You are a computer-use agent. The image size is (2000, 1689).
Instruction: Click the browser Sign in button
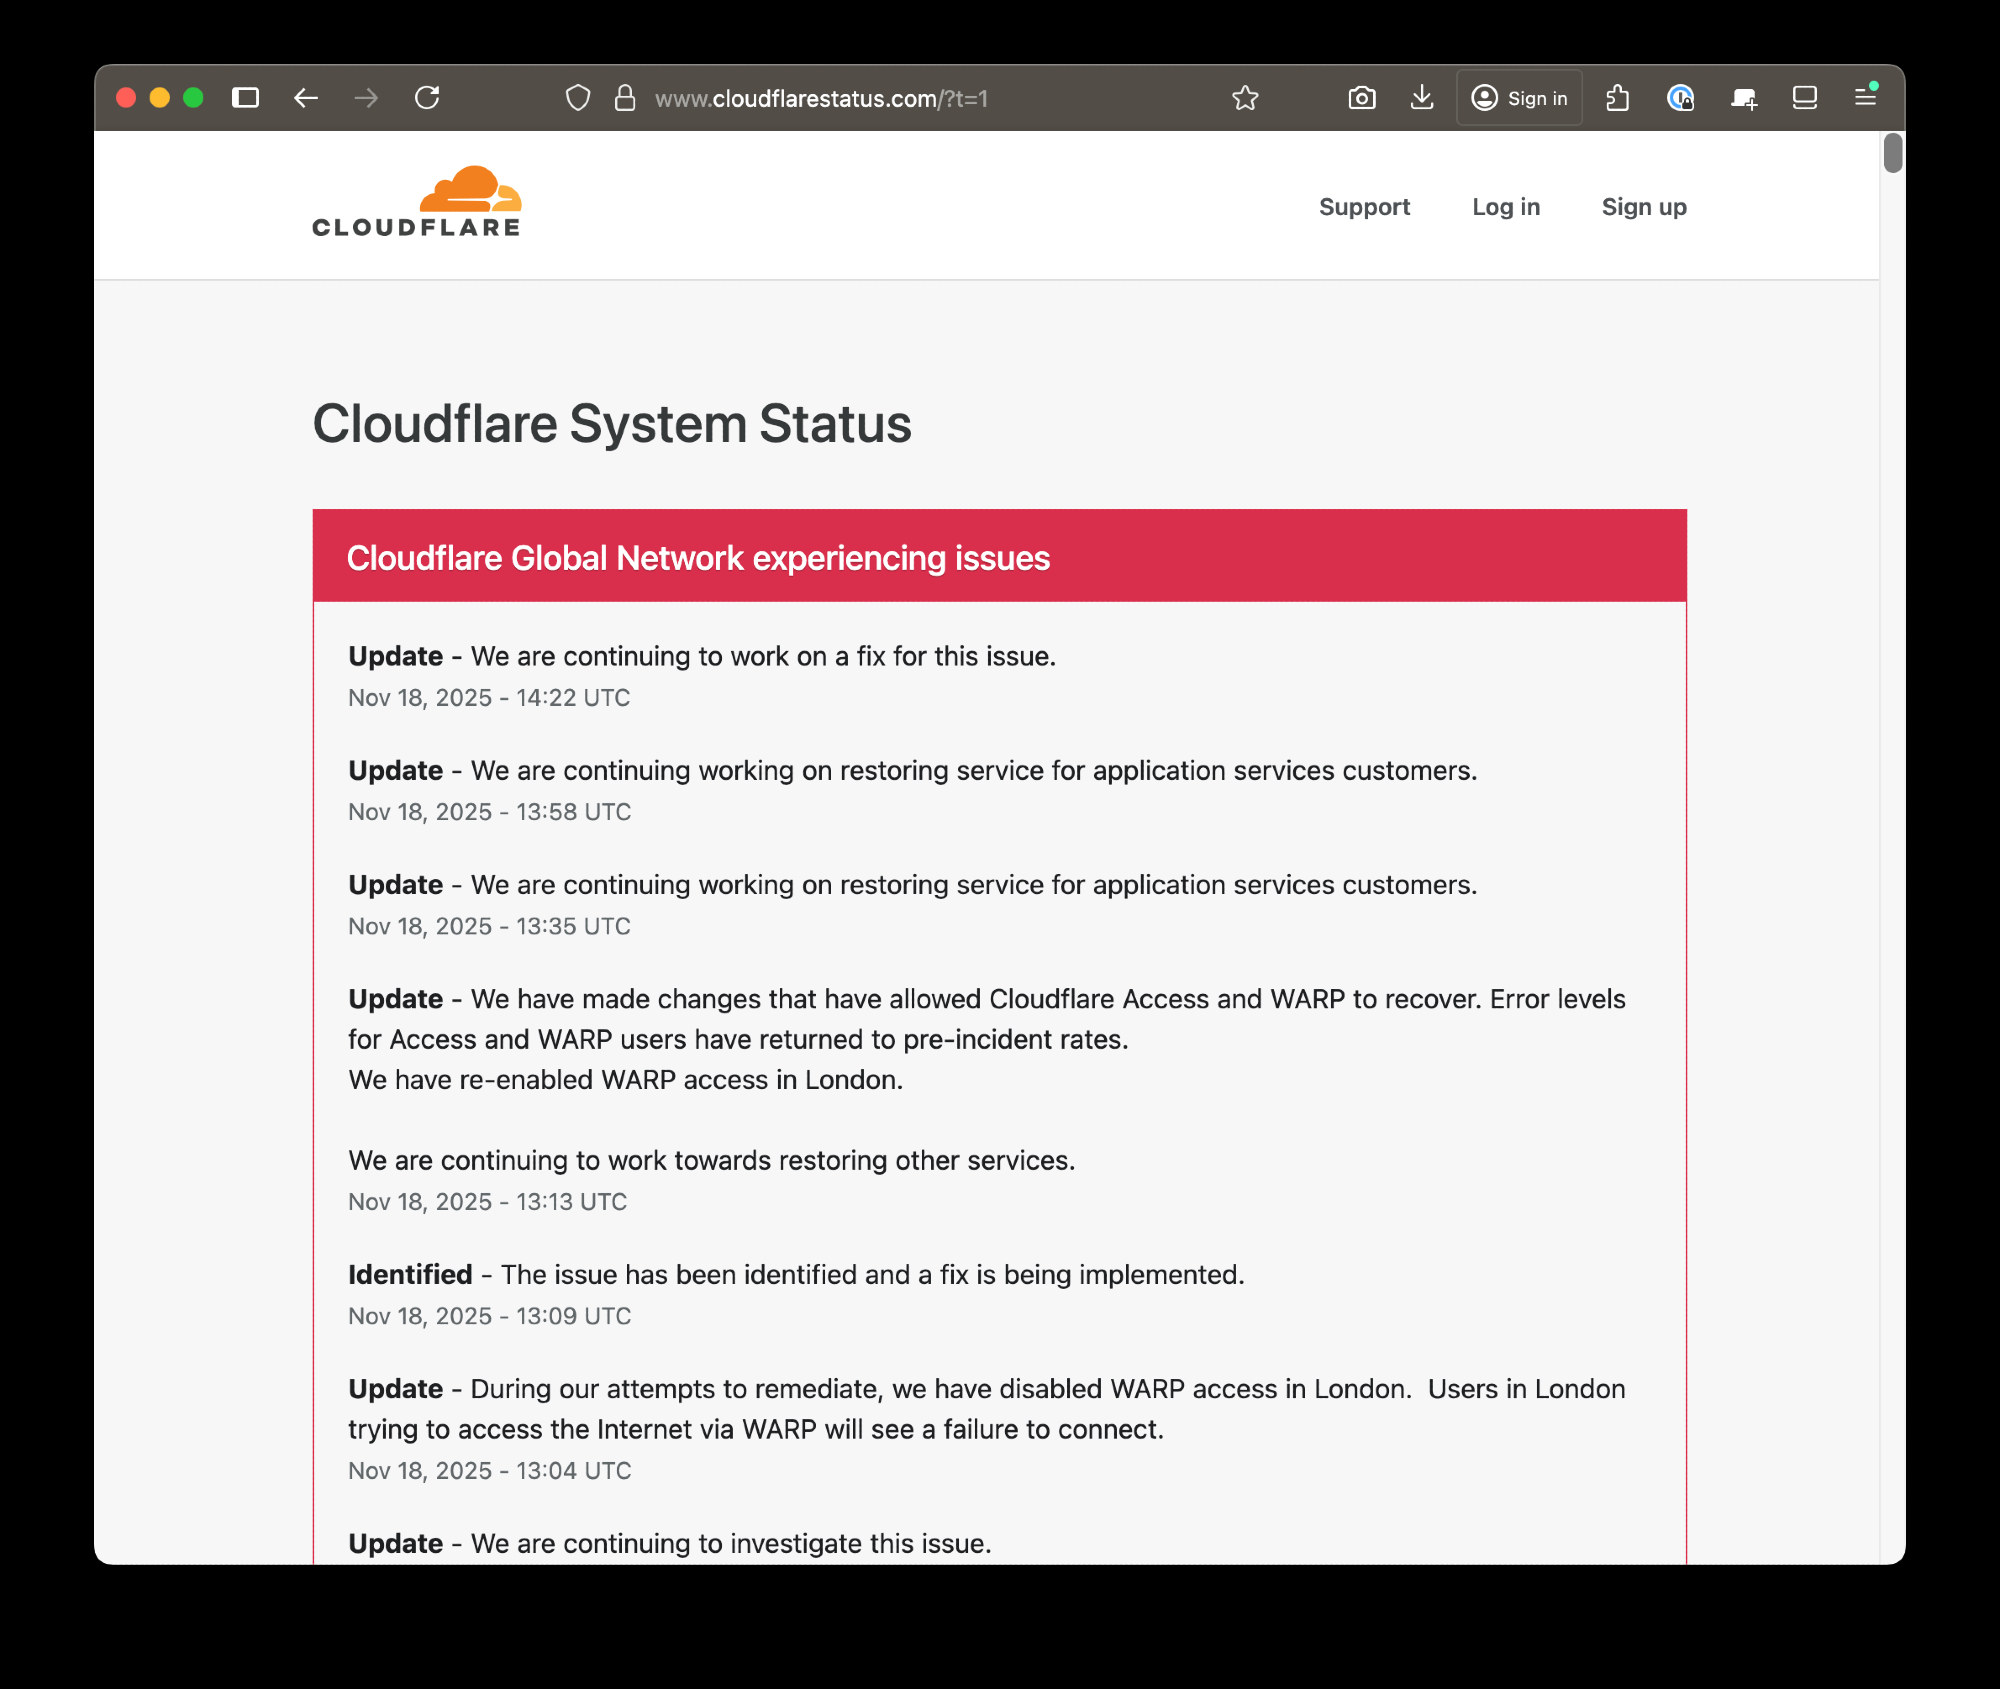click(1519, 98)
